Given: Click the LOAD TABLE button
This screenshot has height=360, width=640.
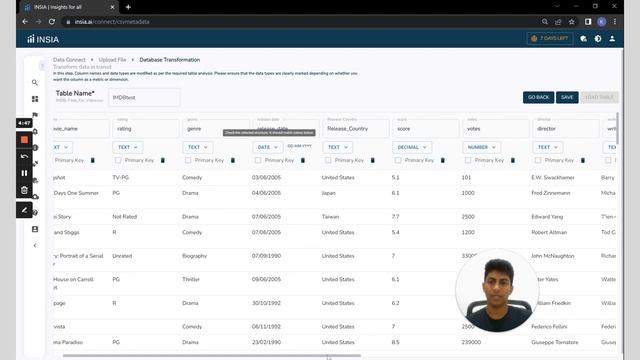Looking at the screenshot, I should pos(599,97).
